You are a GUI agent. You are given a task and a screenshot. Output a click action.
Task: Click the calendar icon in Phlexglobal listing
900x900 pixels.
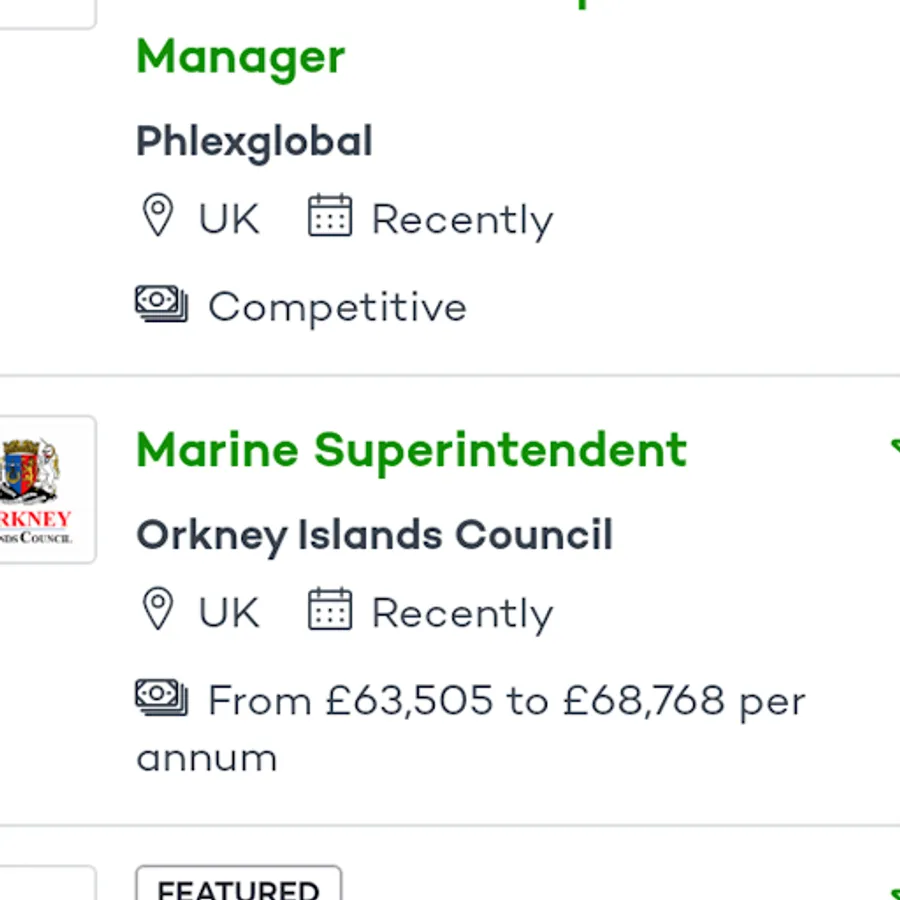[x=329, y=216]
